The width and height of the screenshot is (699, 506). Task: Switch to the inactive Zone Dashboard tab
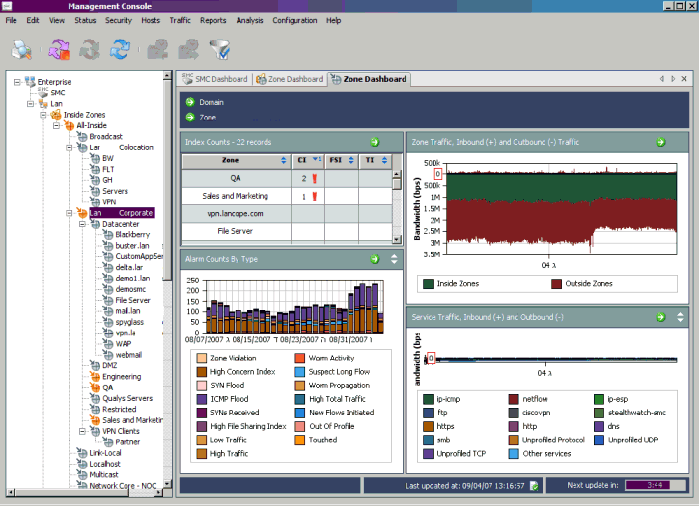[x=290, y=79]
